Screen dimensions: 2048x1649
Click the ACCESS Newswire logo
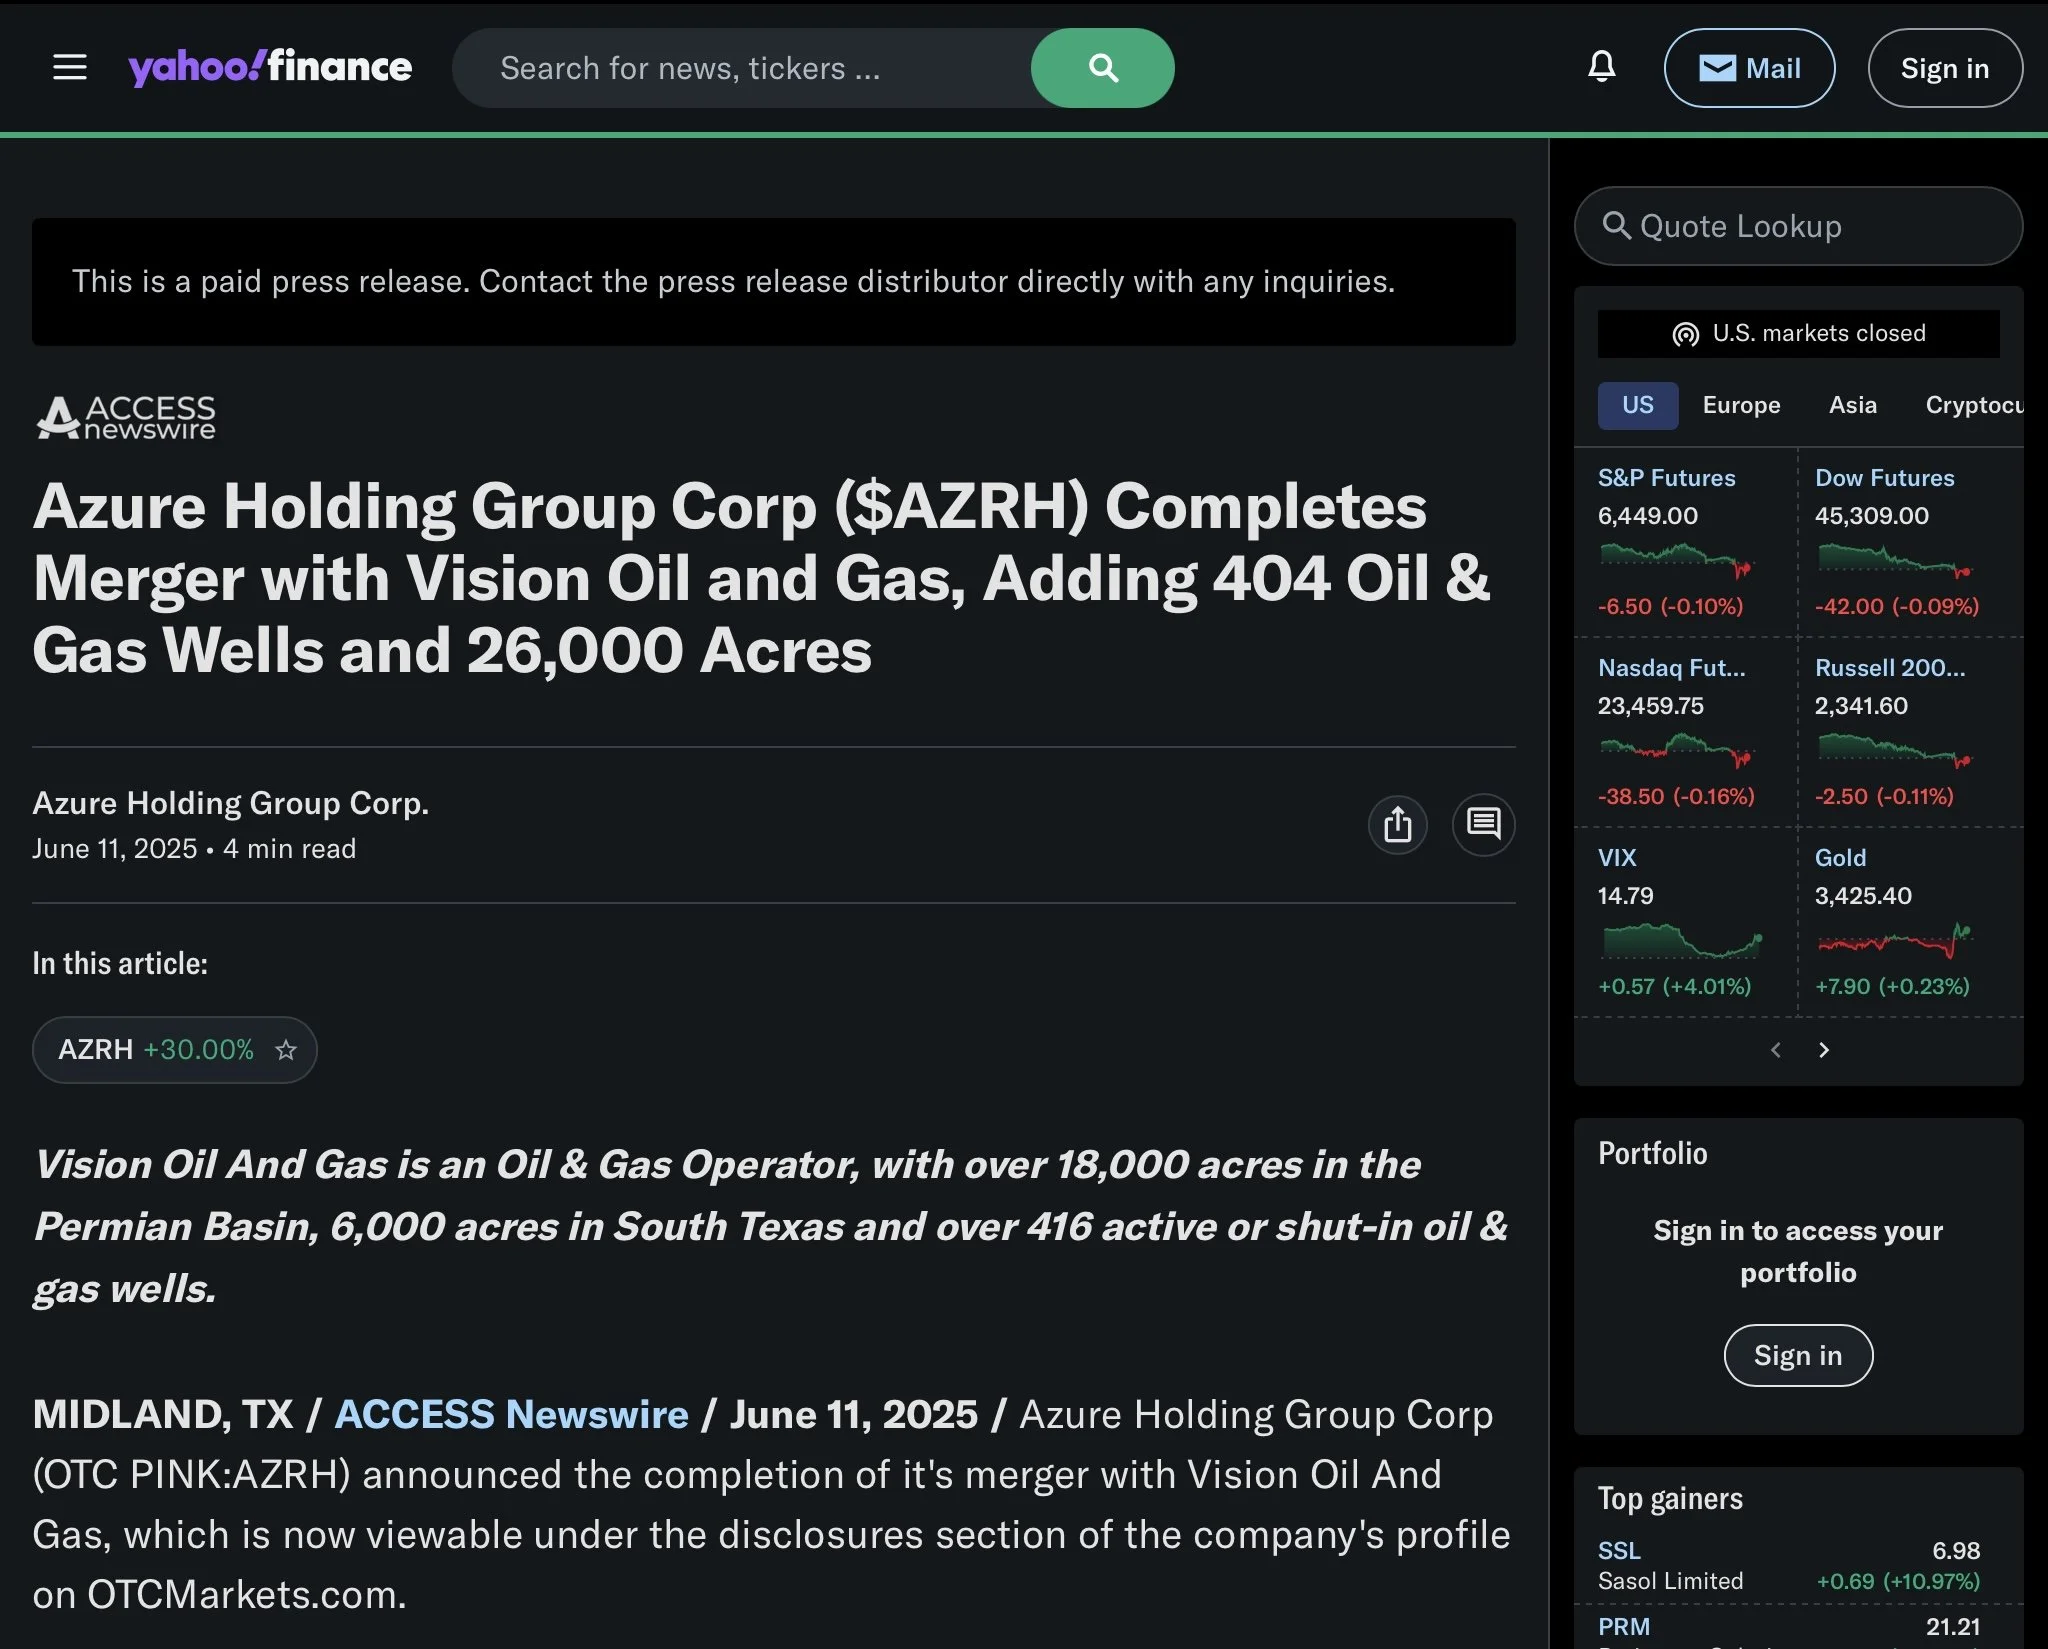click(126, 418)
